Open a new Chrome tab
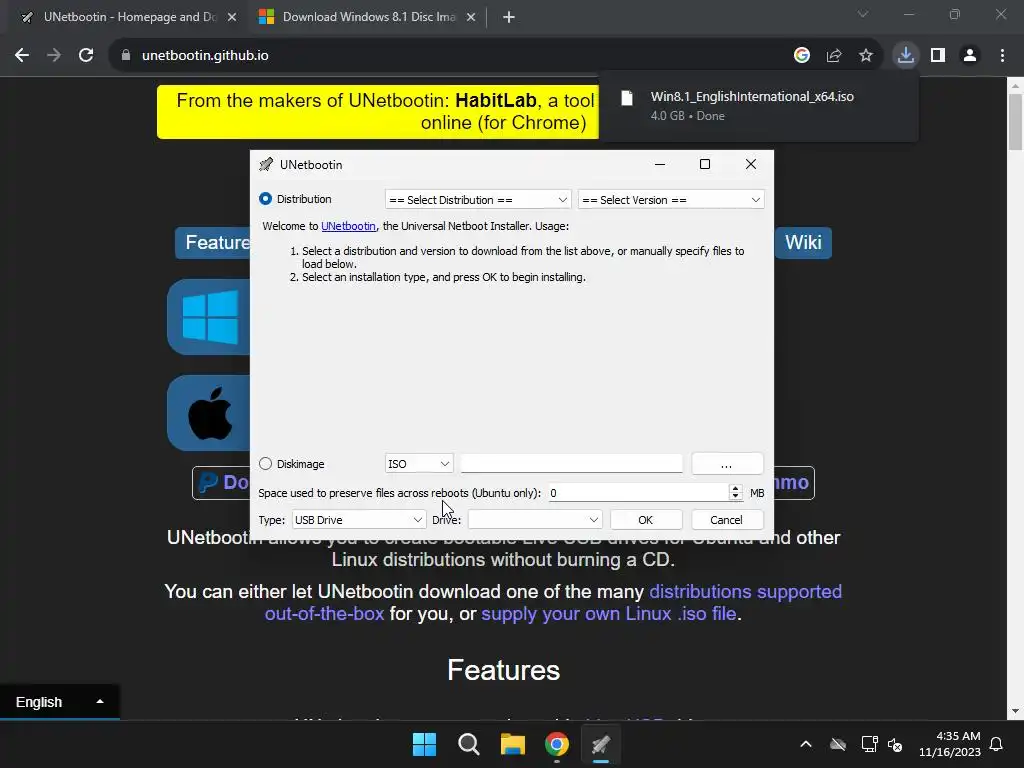The height and width of the screenshot is (768, 1024). (509, 17)
